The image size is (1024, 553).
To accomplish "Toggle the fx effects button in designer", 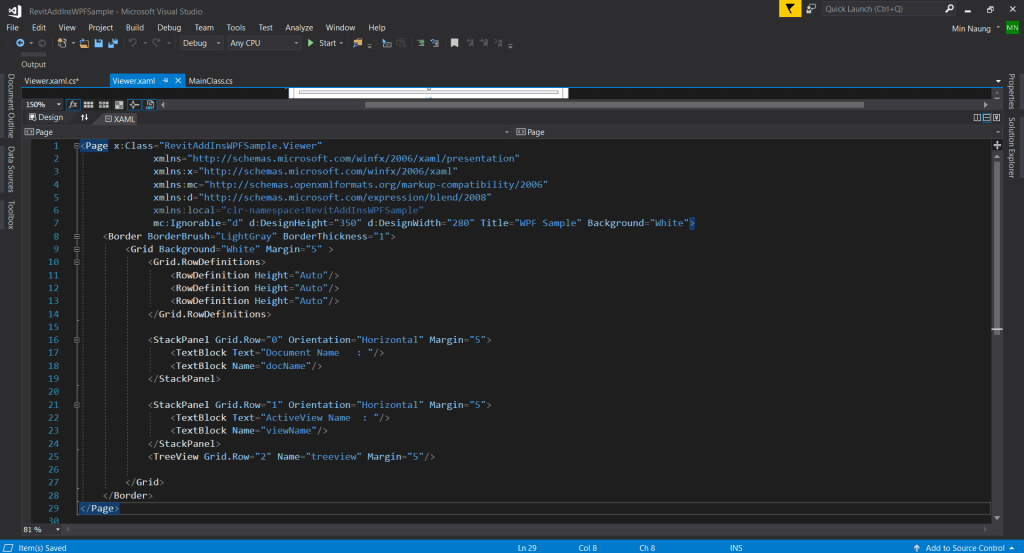I will 73,104.
